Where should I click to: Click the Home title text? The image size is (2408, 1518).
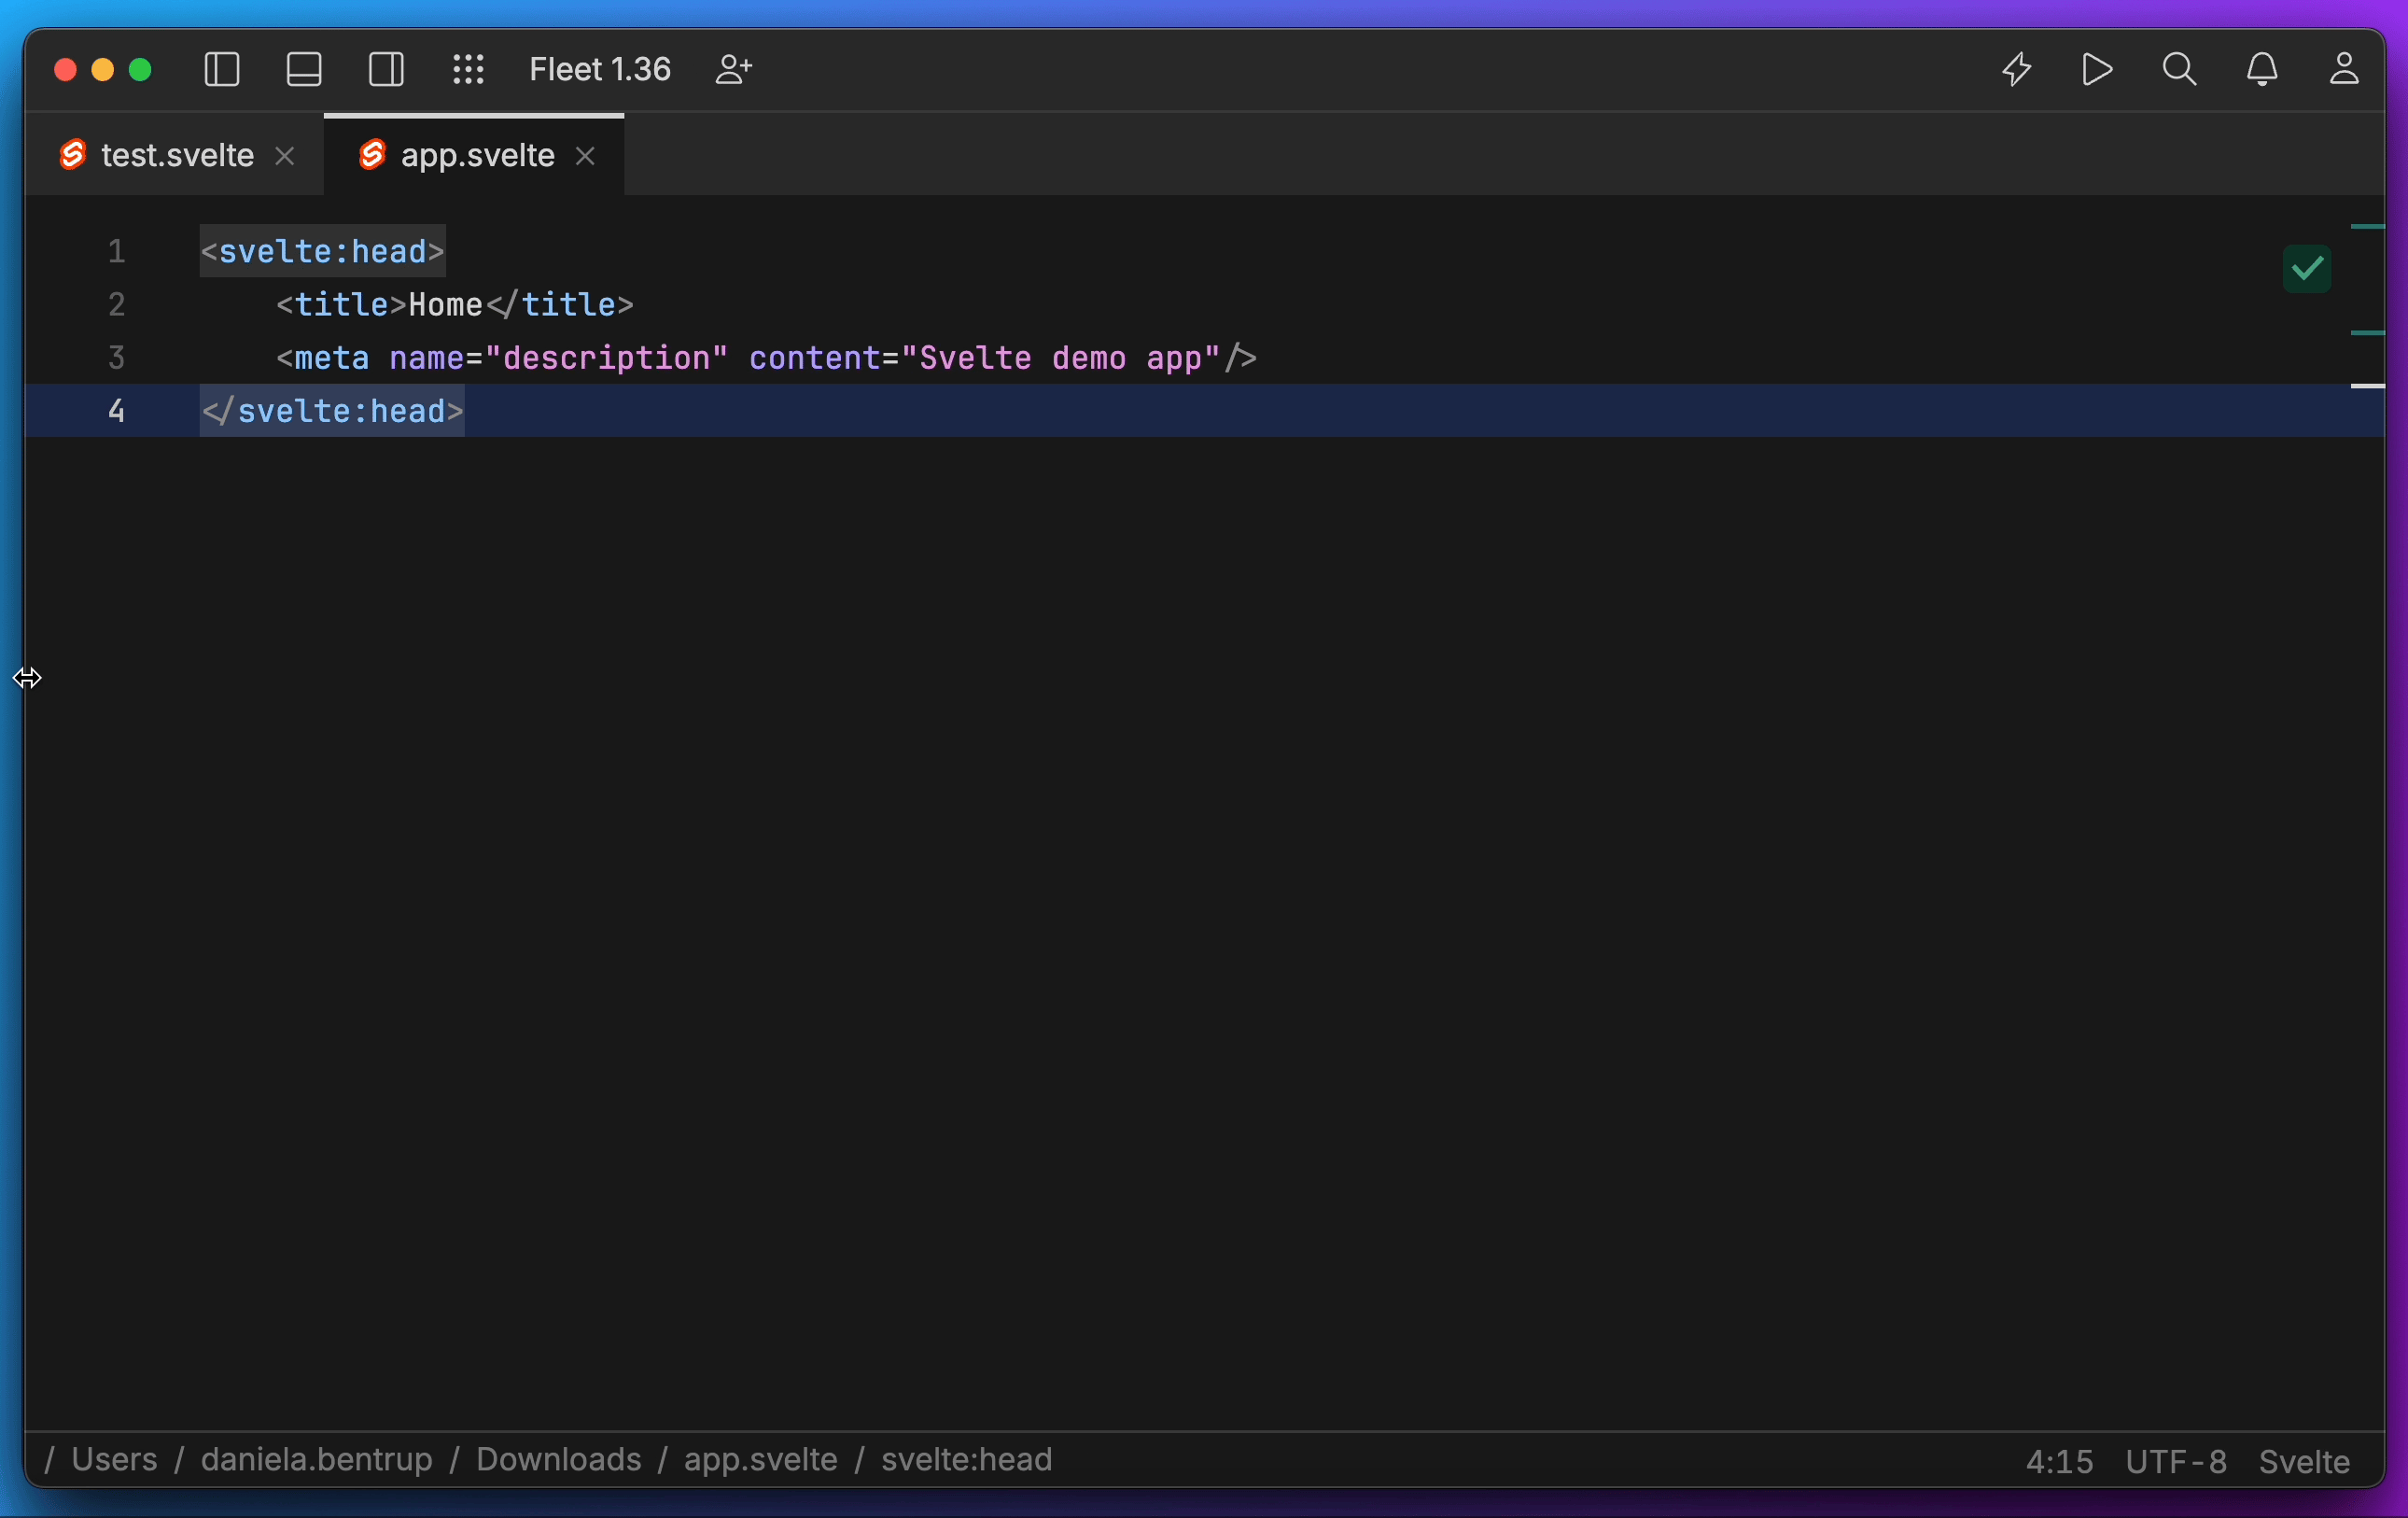446,305
